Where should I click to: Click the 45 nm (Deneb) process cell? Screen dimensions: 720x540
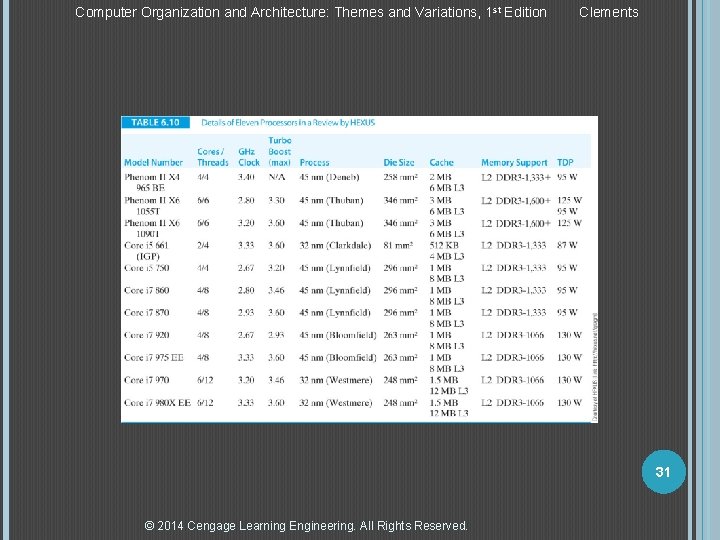329,177
